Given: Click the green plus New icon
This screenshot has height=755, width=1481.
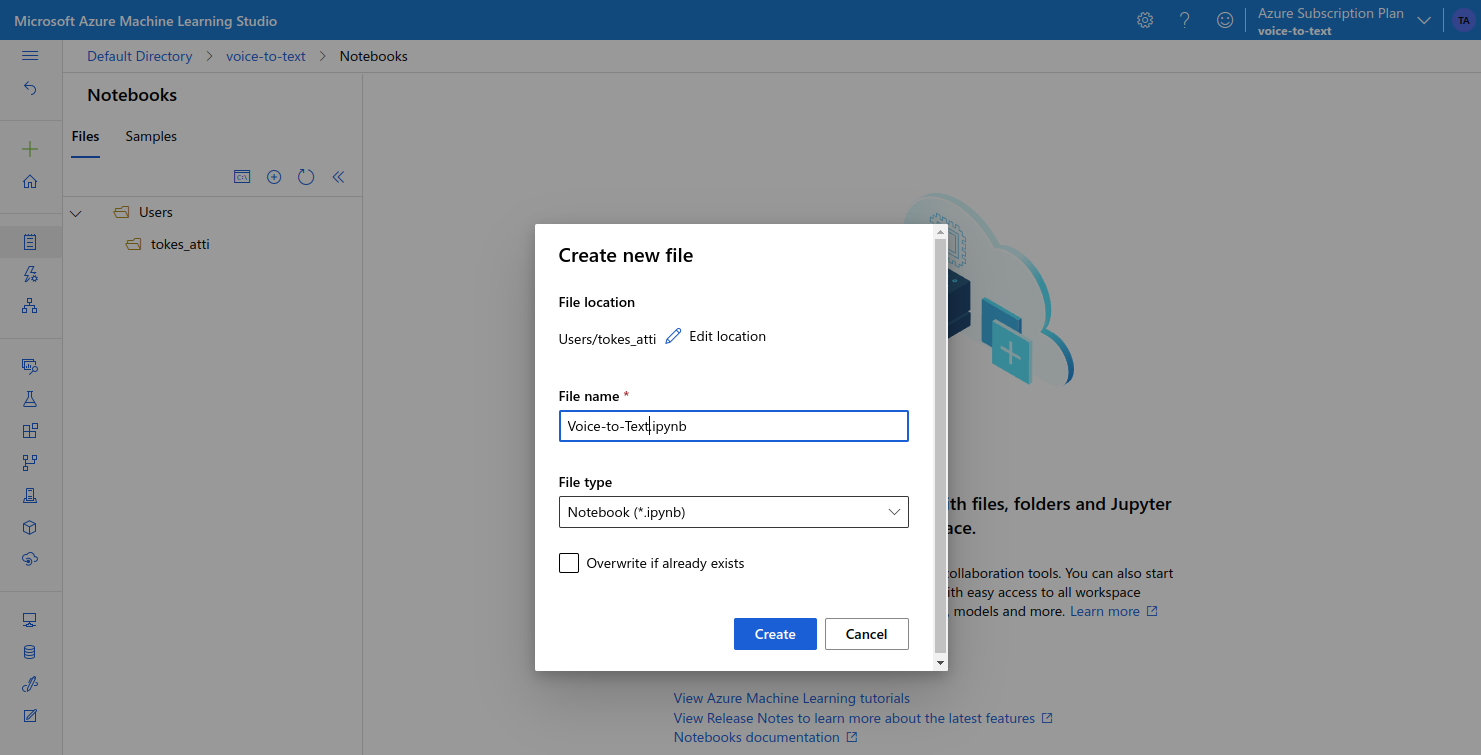Looking at the screenshot, I should coord(30,149).
